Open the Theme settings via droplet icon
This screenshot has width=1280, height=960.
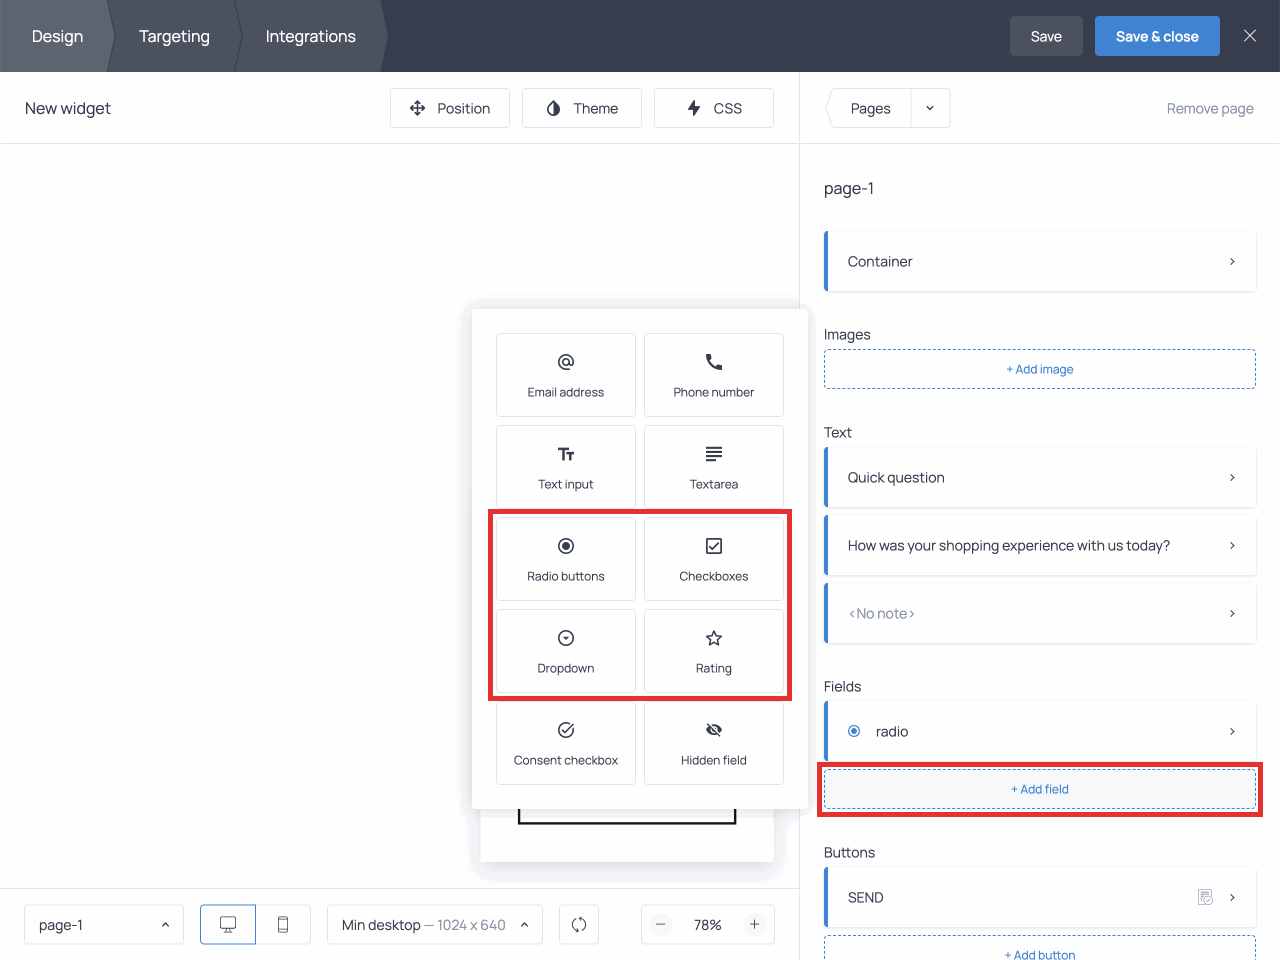click(553, 108)
